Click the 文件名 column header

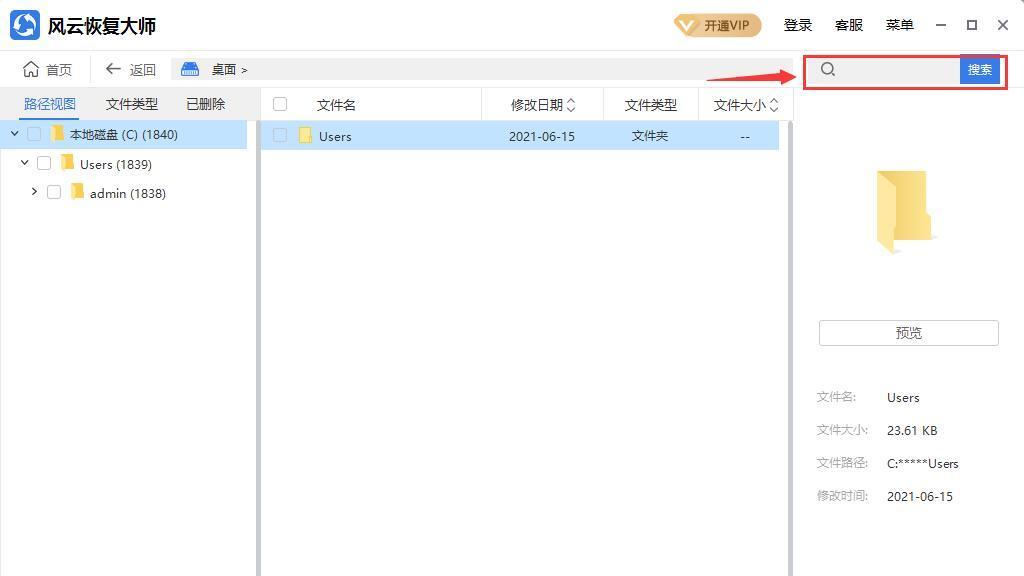point(336,104)
